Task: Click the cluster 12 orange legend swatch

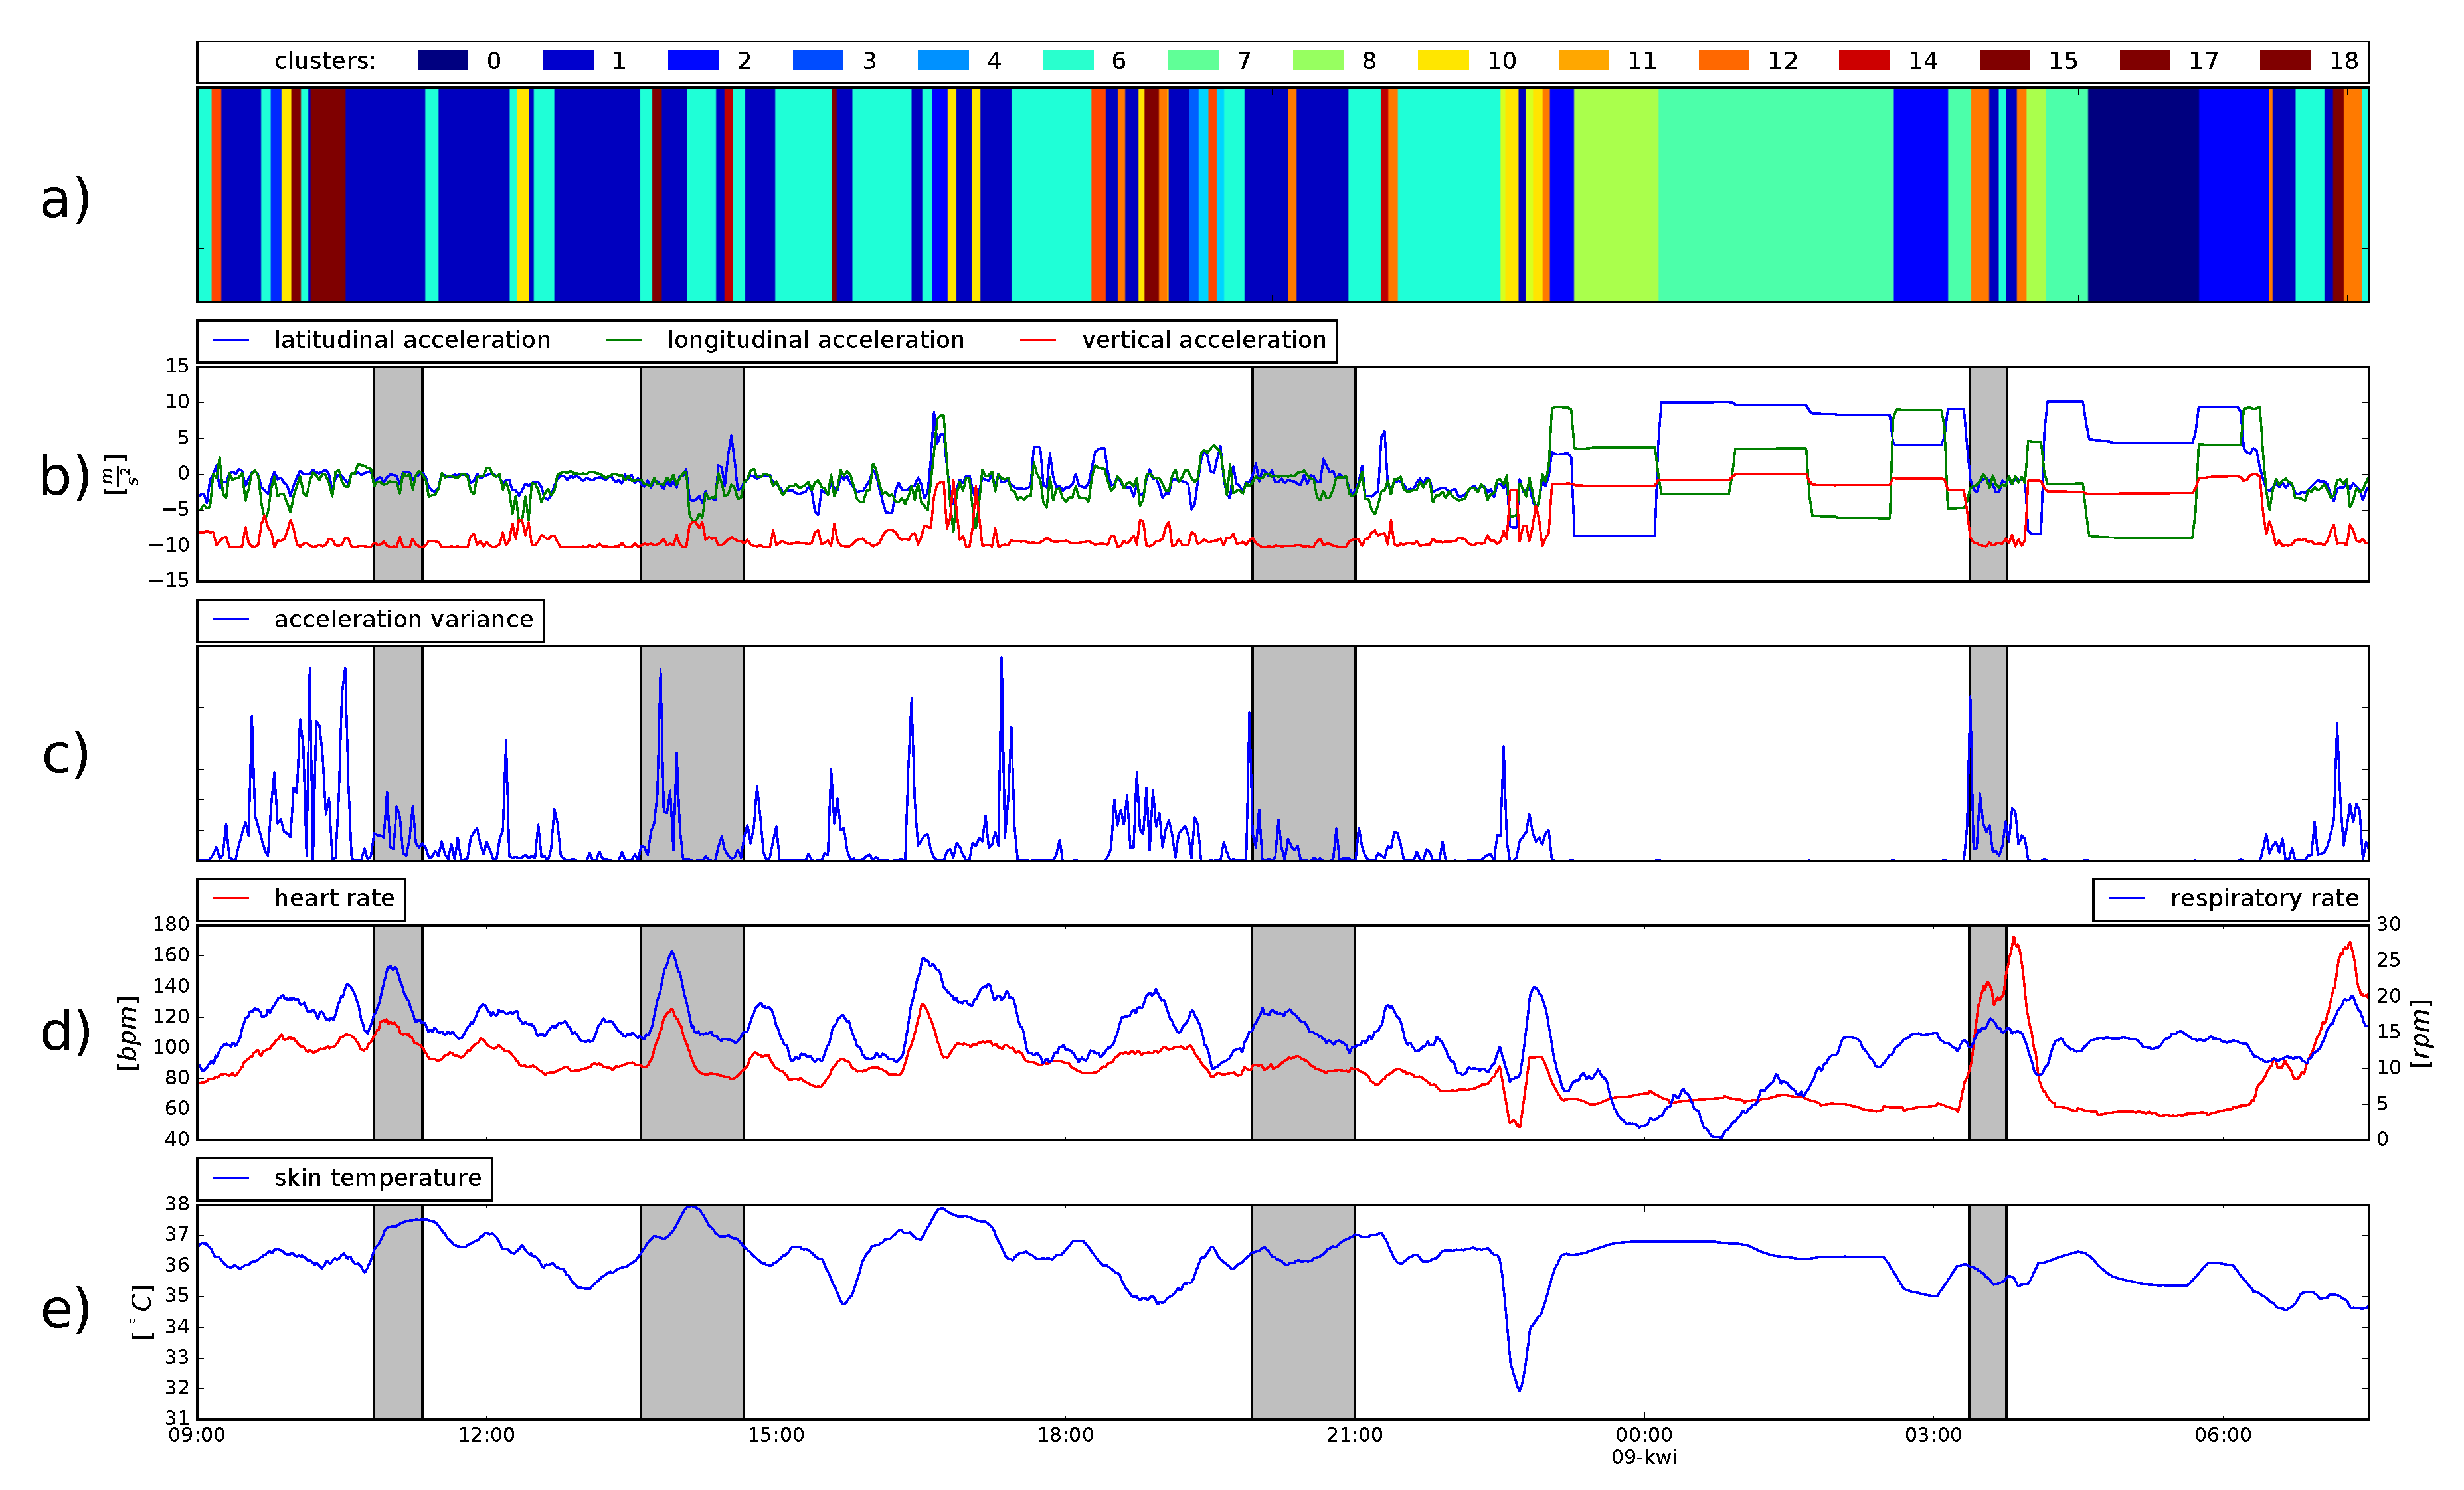Action: click(x=1723, y=60)
